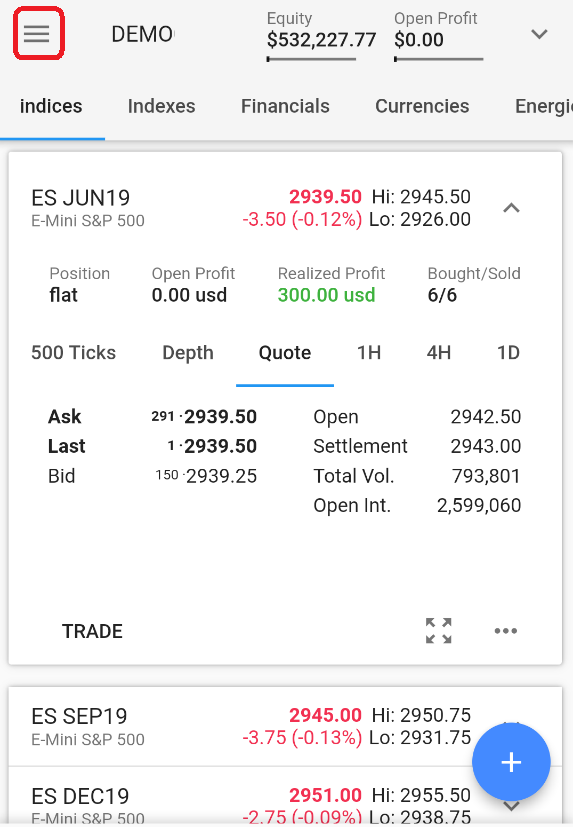
Task: Select the 4H chart interval
Action: tap(438, 352)
